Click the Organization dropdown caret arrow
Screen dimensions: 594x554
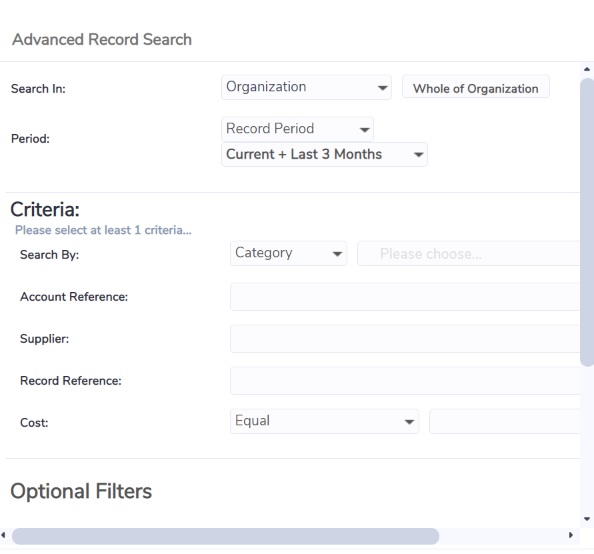click(382, 88)
